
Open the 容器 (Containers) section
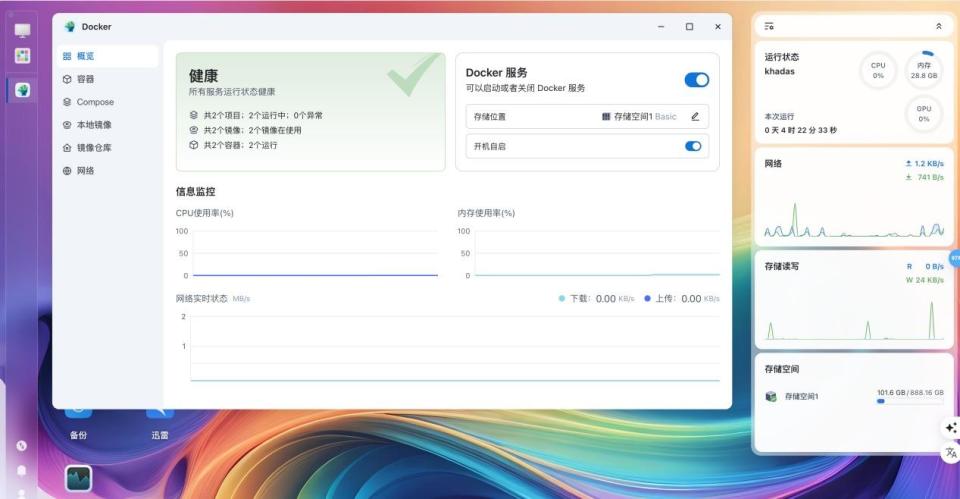click(x=85, y=79)
